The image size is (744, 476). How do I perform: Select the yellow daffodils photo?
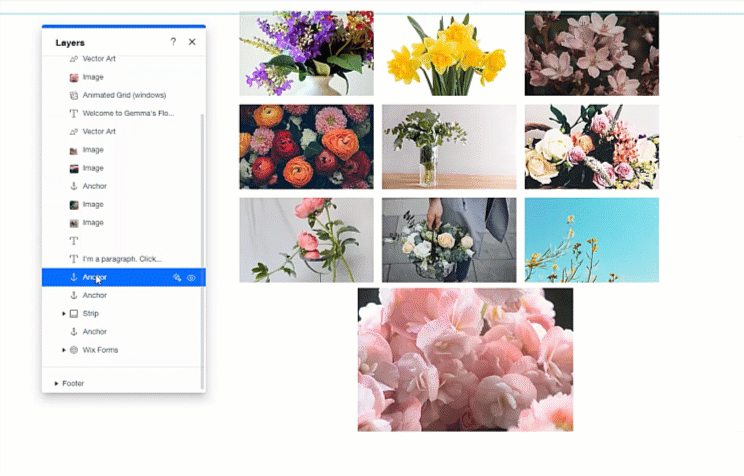(448, 53)
